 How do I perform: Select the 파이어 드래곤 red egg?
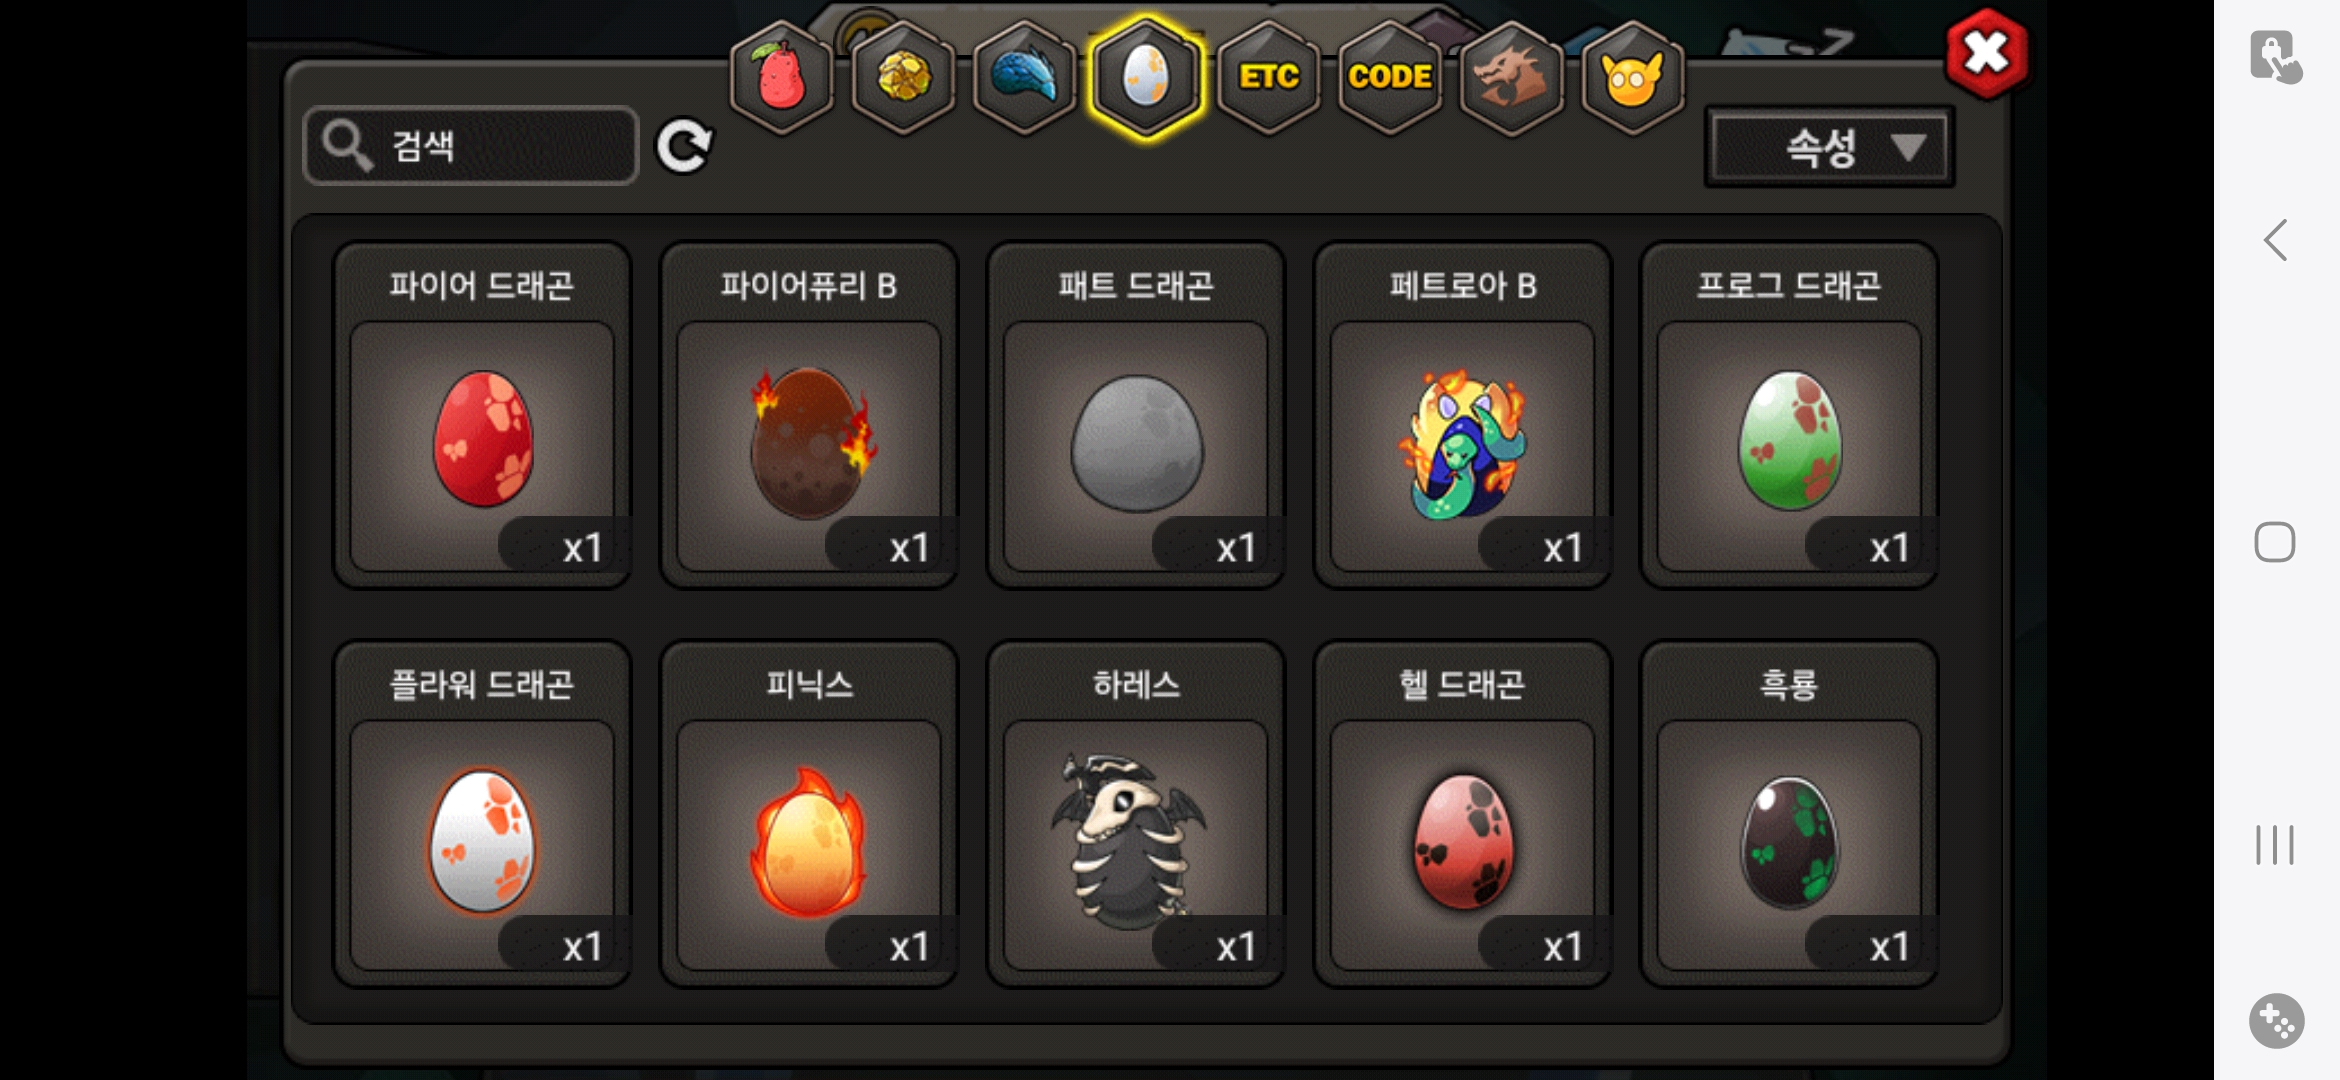482,416
